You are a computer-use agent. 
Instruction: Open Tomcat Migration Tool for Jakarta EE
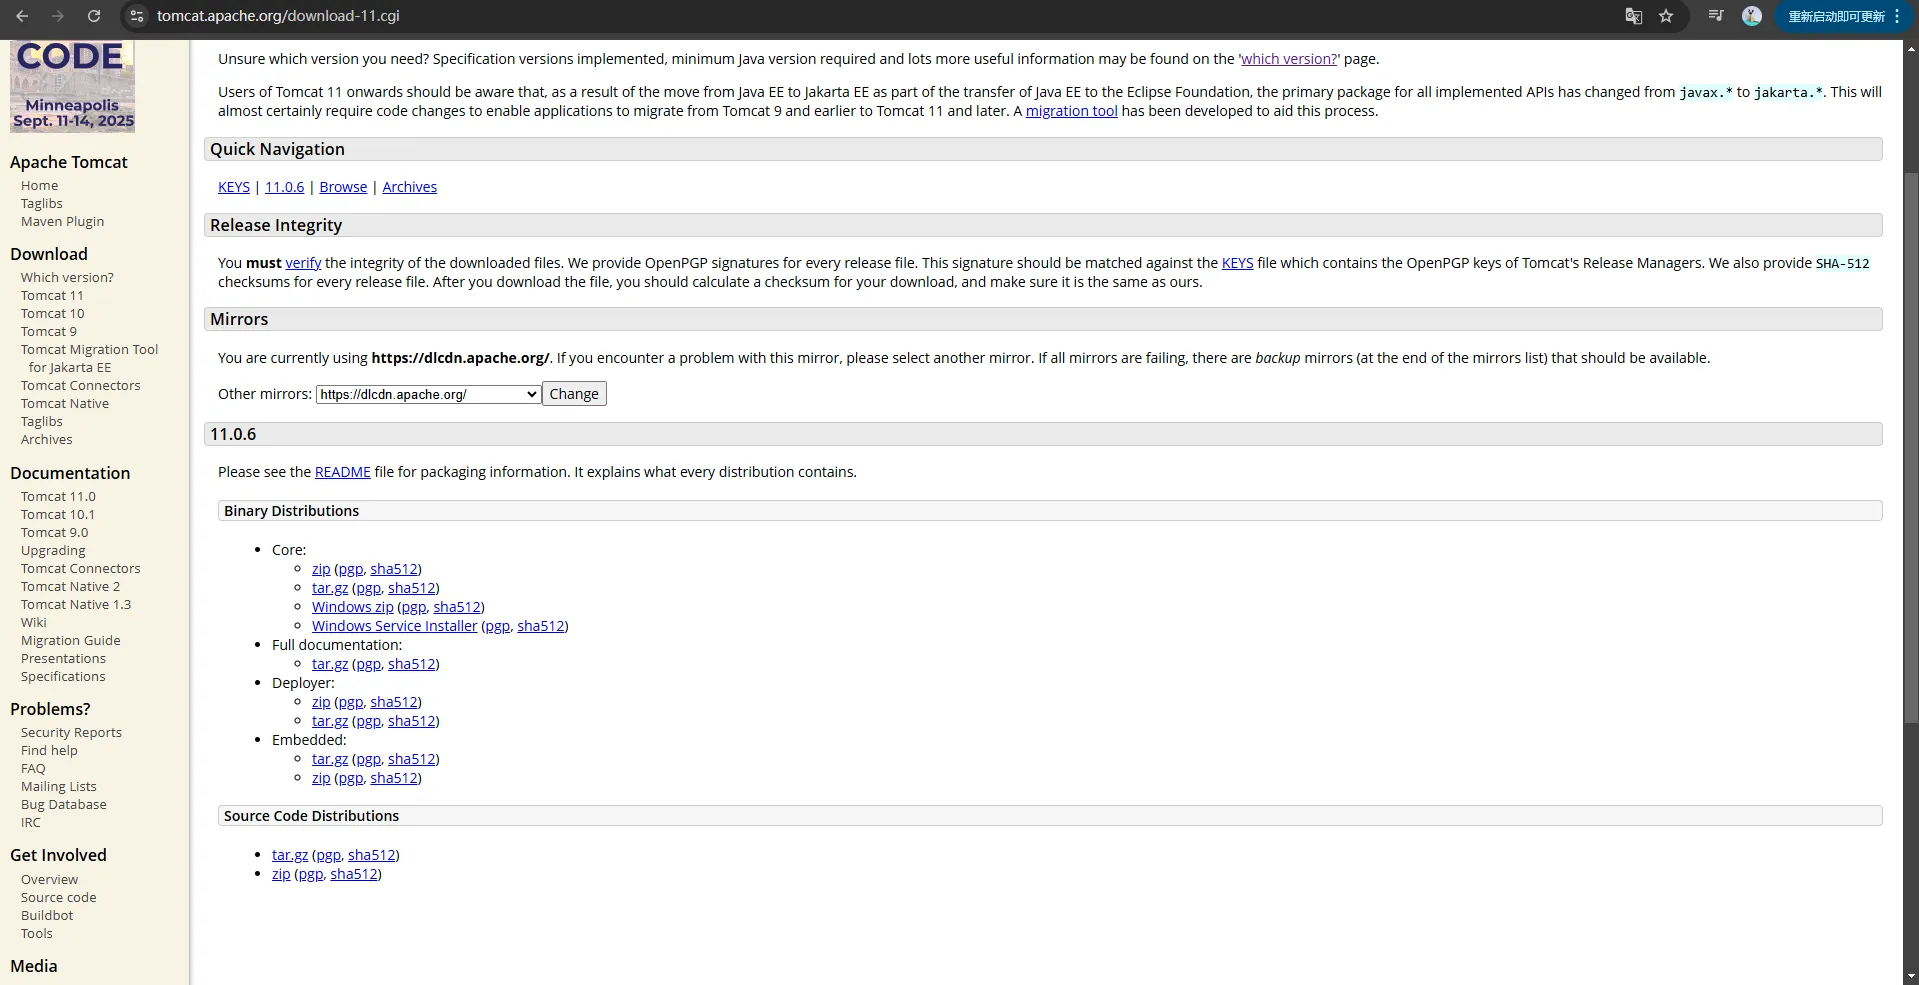[89, 359]
